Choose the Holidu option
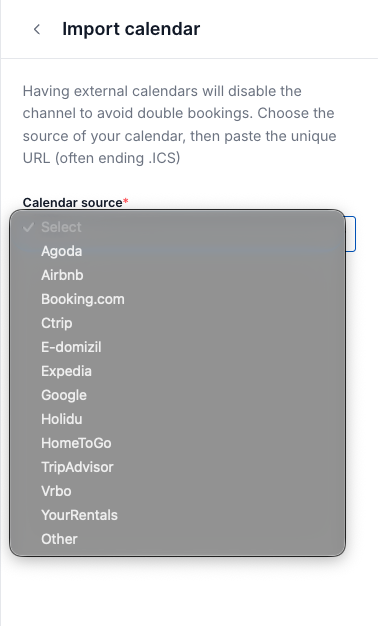The image size is (378, 626). point(178,419)
